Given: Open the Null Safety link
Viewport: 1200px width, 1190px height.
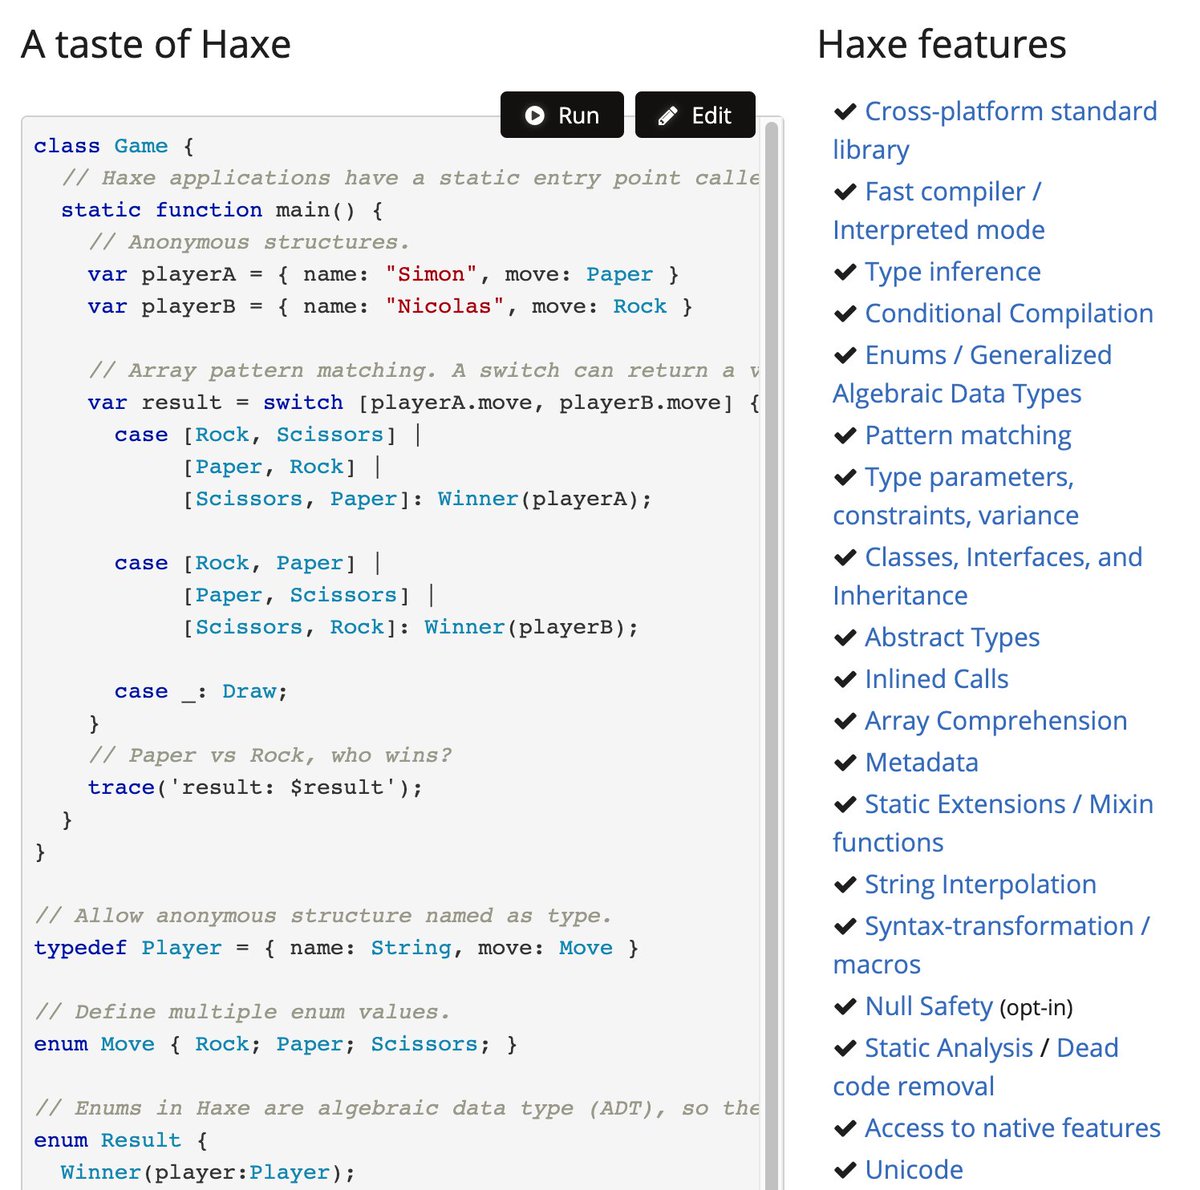Looking at the screenshot, I should [929, 1006].
